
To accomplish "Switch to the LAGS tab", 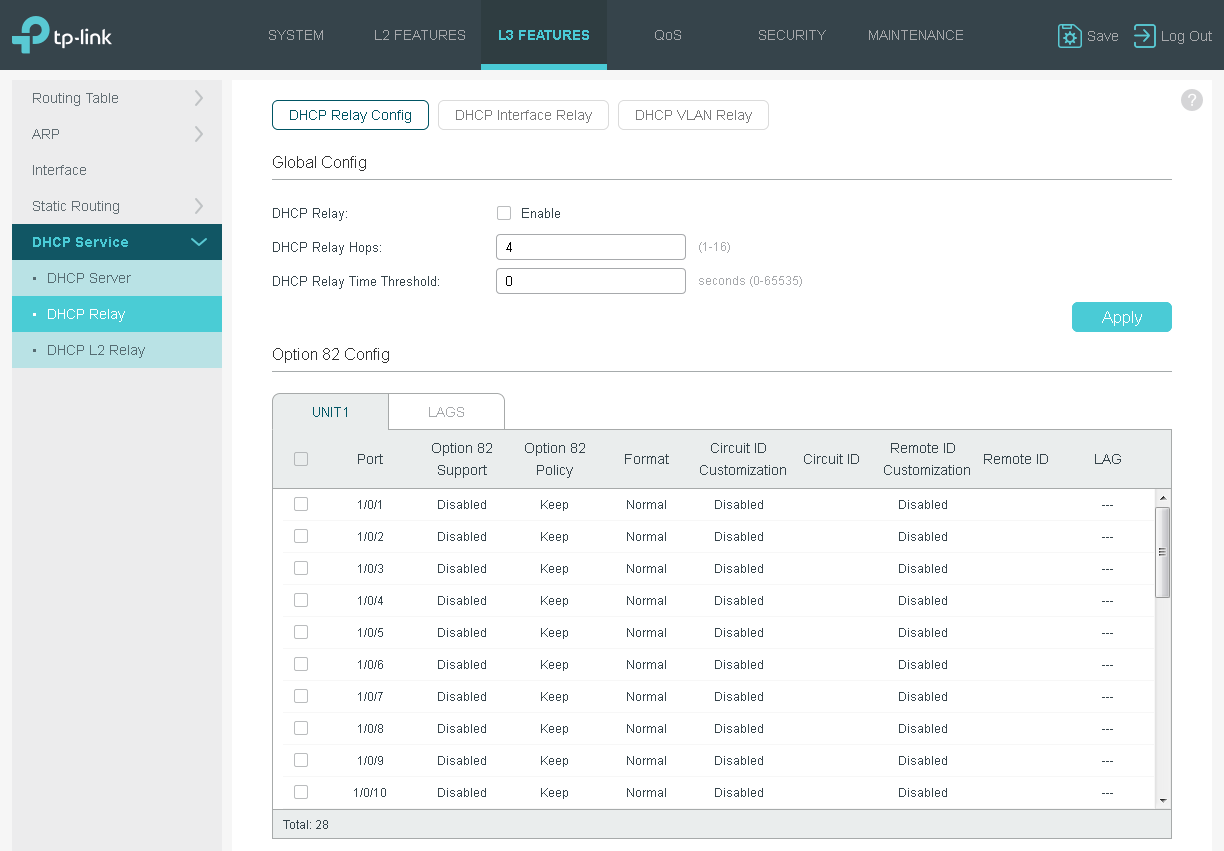I will pyautogui.click(x=446, y=412).
